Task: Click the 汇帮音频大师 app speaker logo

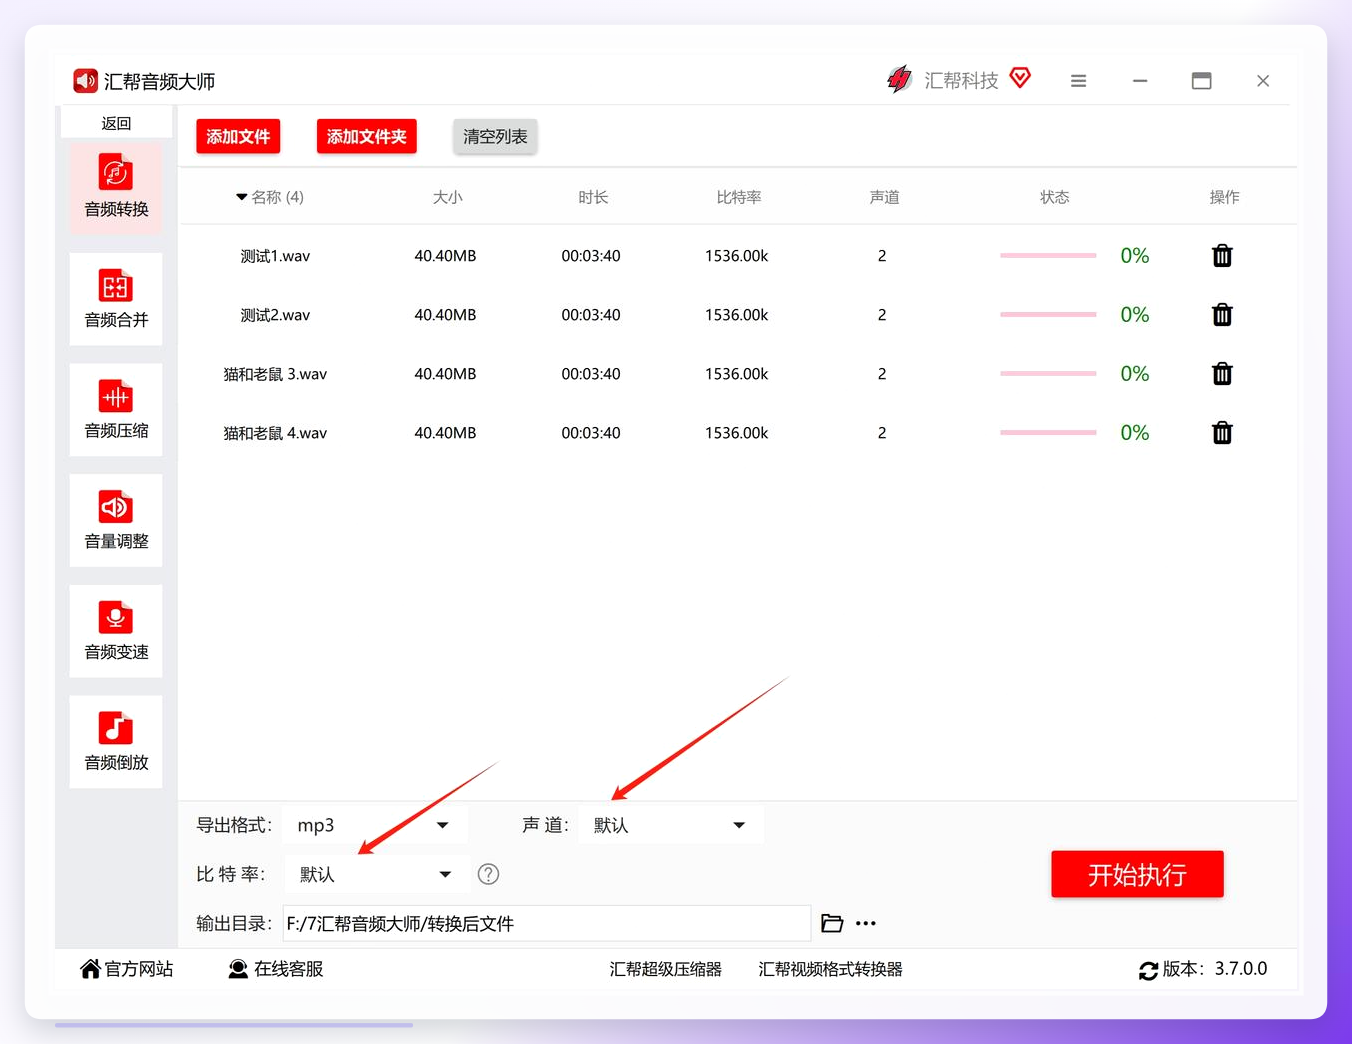Action: (86, 81)
